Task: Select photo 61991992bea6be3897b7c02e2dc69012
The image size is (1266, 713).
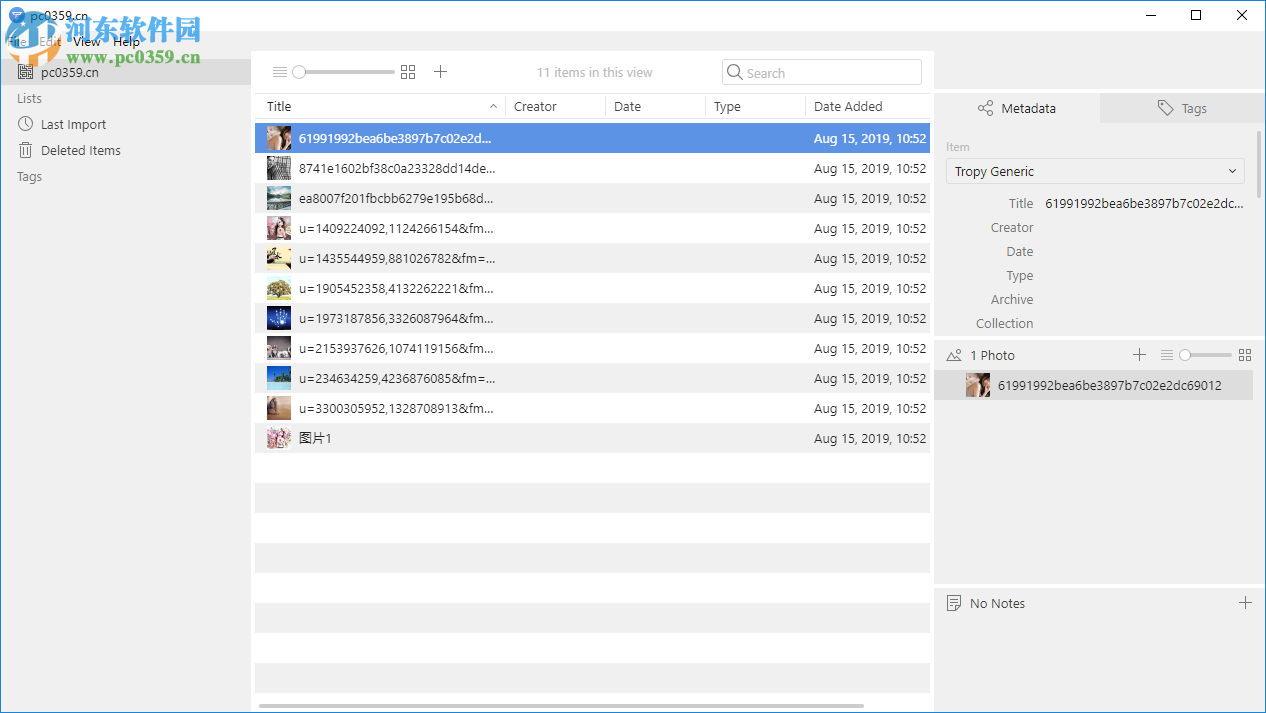Action: (x=1093, y=385)
